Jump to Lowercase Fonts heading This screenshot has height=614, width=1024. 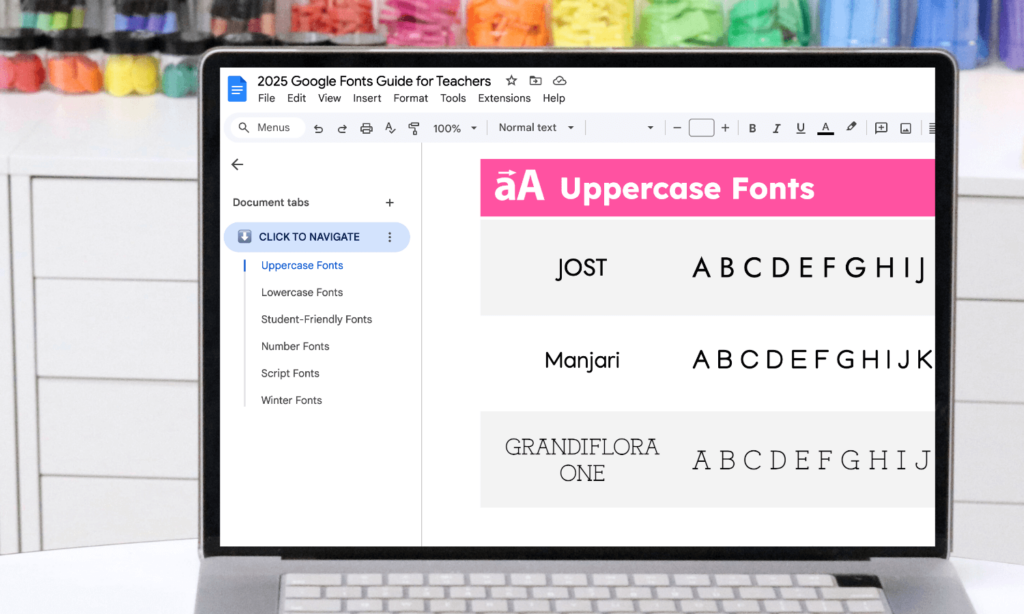click(x=302, y=292)
